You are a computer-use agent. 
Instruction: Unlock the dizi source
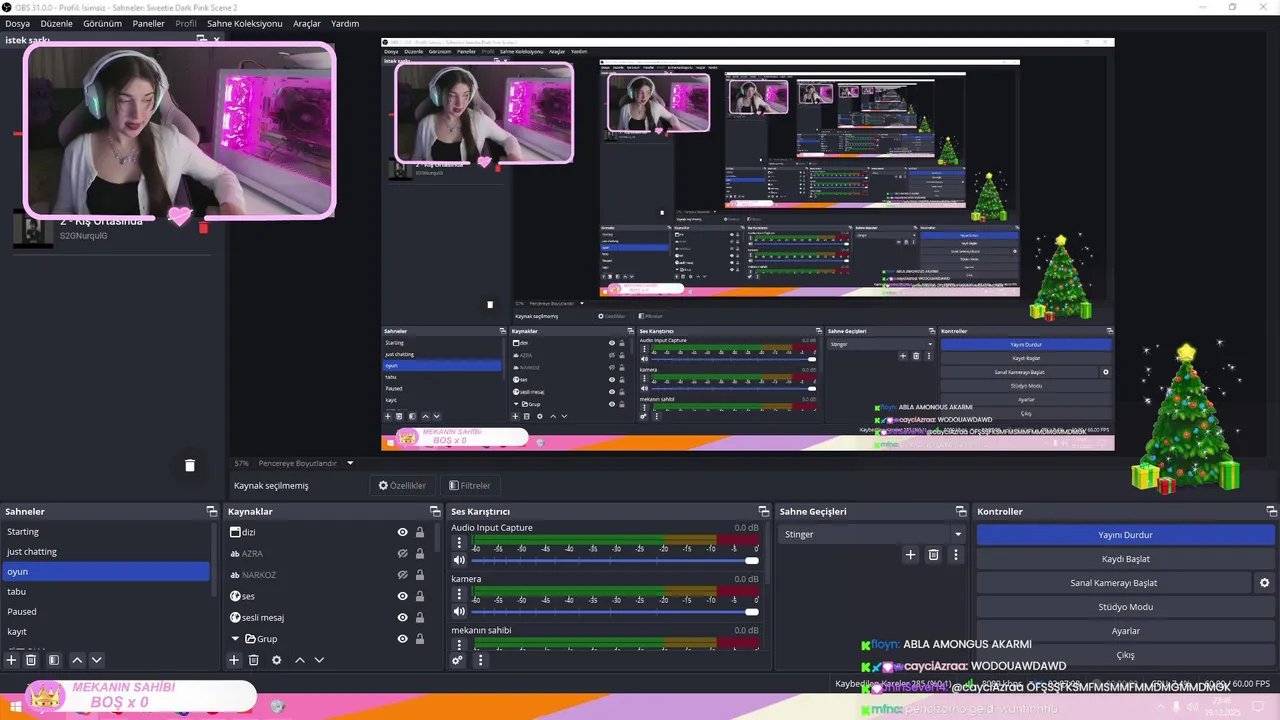pyautogui.click(x=420, y=533)
